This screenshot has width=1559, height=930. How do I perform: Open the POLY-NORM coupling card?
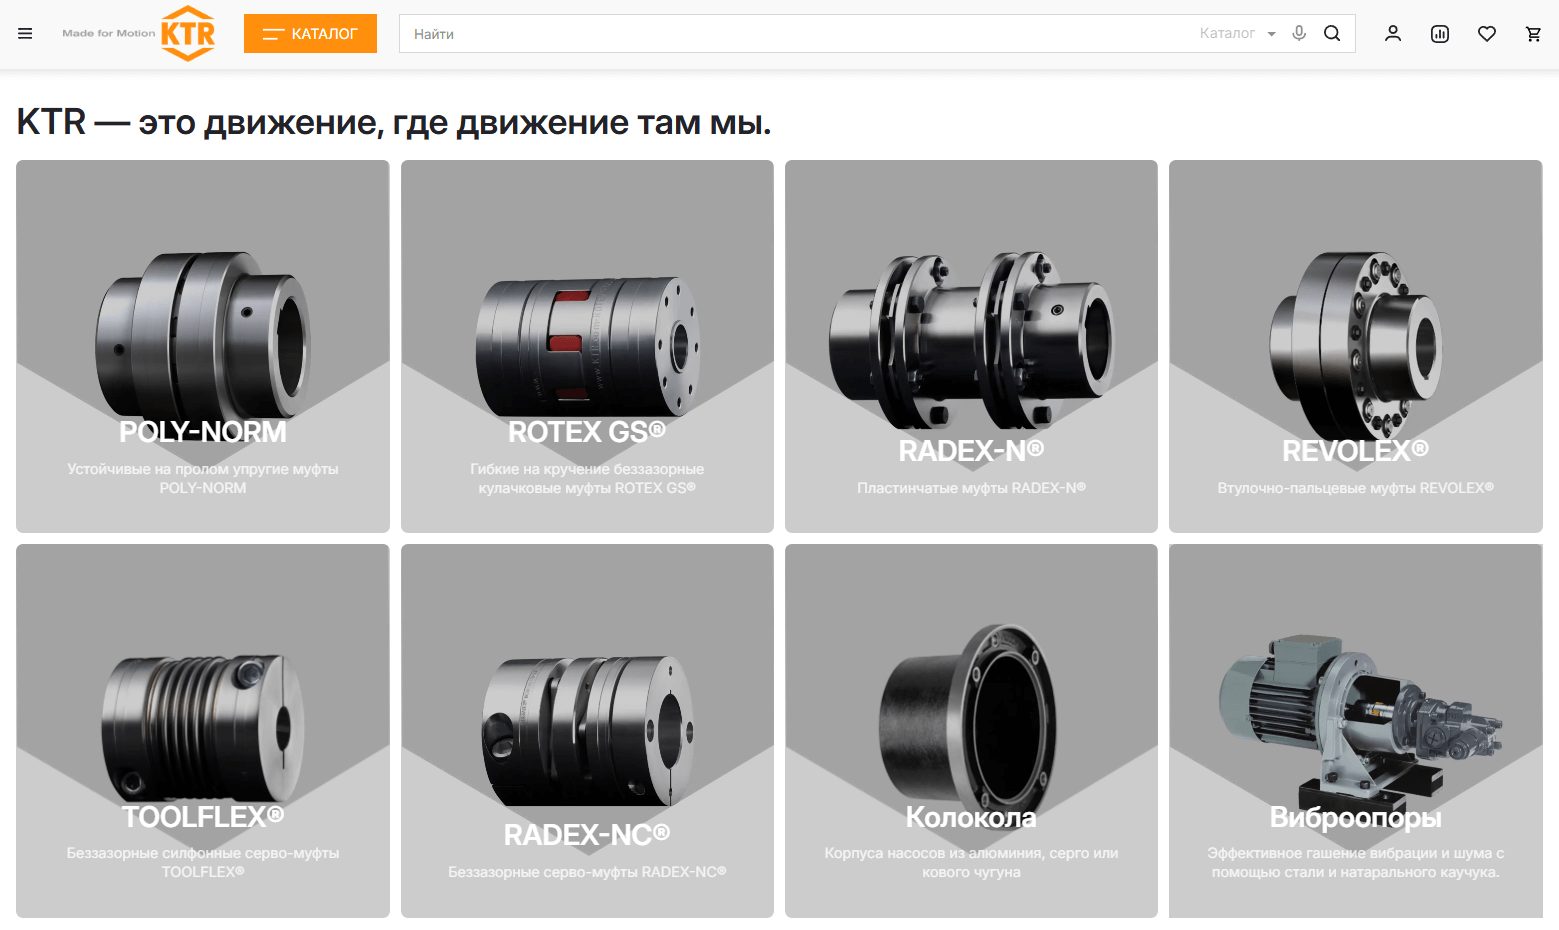203,346
